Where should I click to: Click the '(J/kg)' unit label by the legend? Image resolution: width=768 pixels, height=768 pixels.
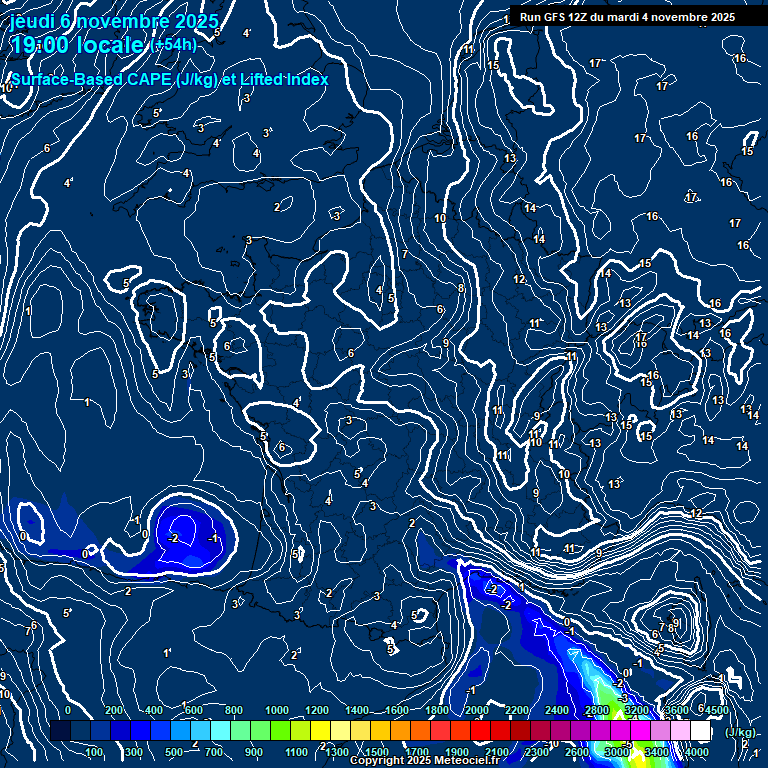pyautogui.click(x=740, y=732)
